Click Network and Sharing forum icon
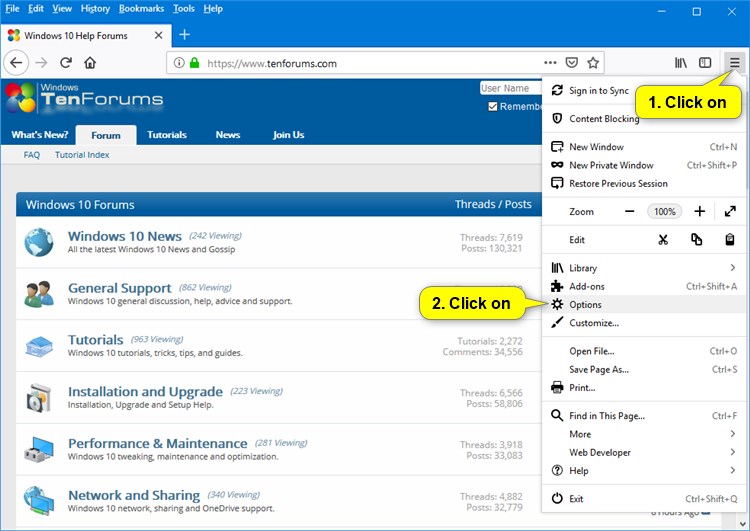This screenshot has height=531, width=750. click(x=39, y=501)
